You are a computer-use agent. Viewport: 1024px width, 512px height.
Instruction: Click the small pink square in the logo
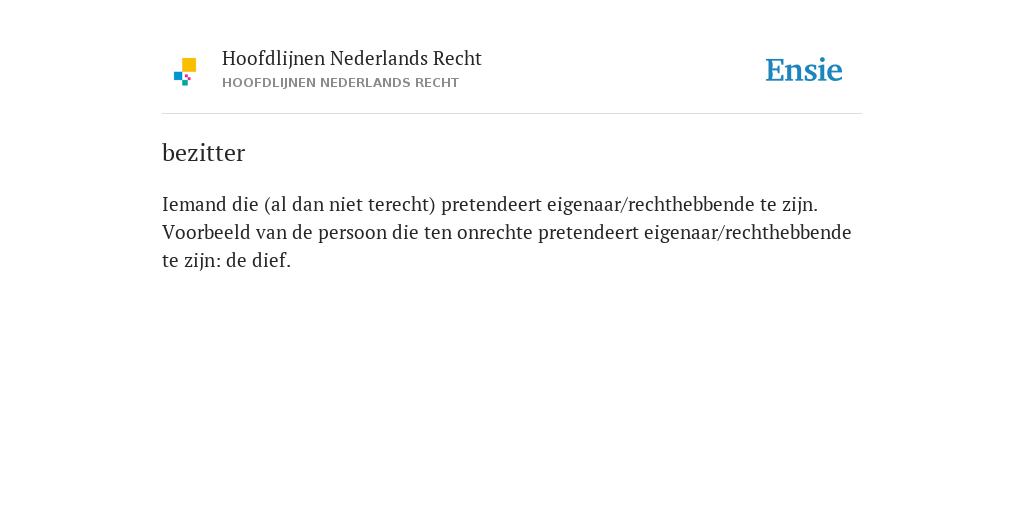point(187,77)
